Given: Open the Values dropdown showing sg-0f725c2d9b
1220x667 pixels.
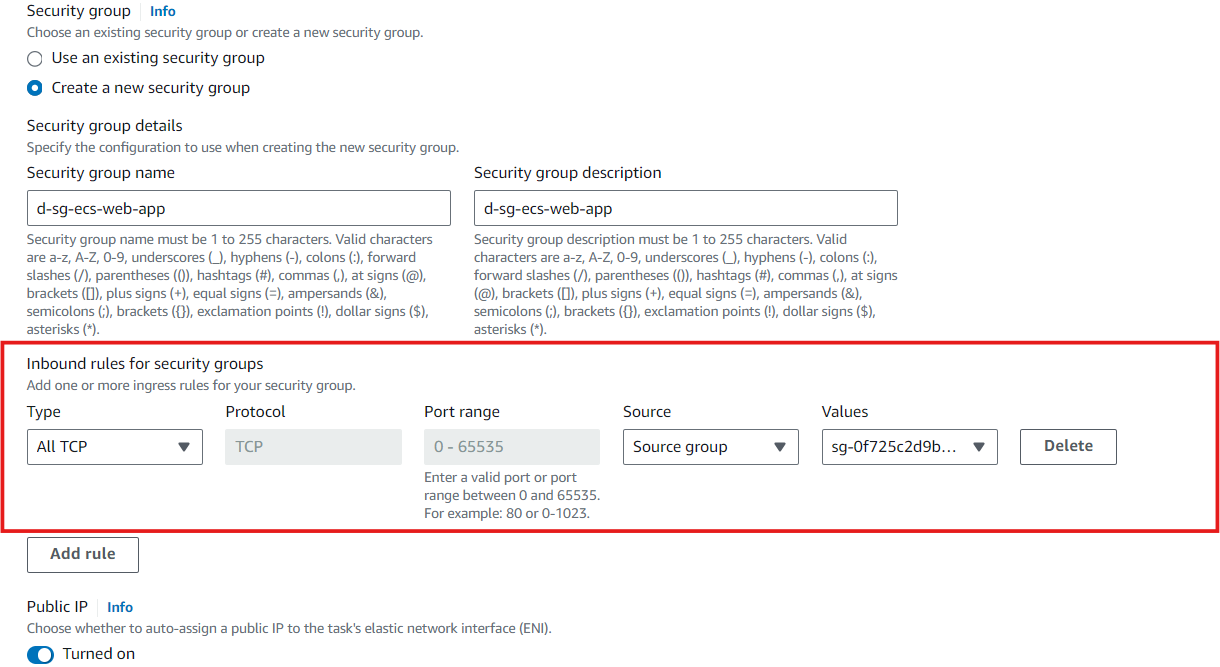Looking at the screenshot, I should tap(908, 446).
